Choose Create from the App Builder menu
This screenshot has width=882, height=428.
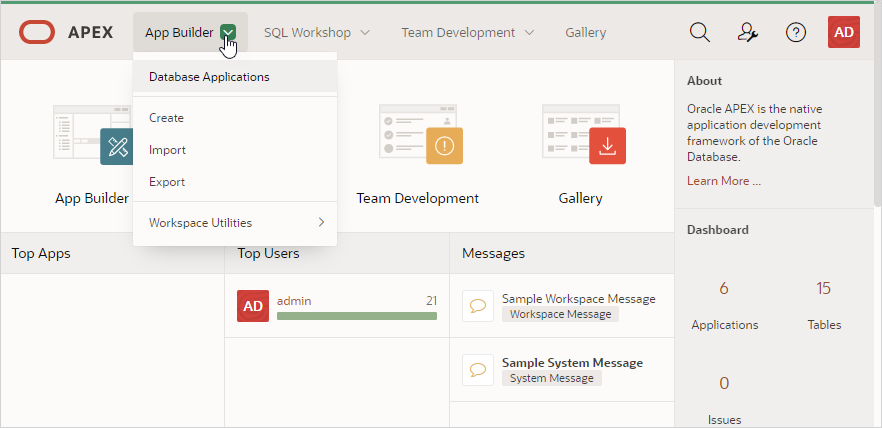click(x=235, y=118)
